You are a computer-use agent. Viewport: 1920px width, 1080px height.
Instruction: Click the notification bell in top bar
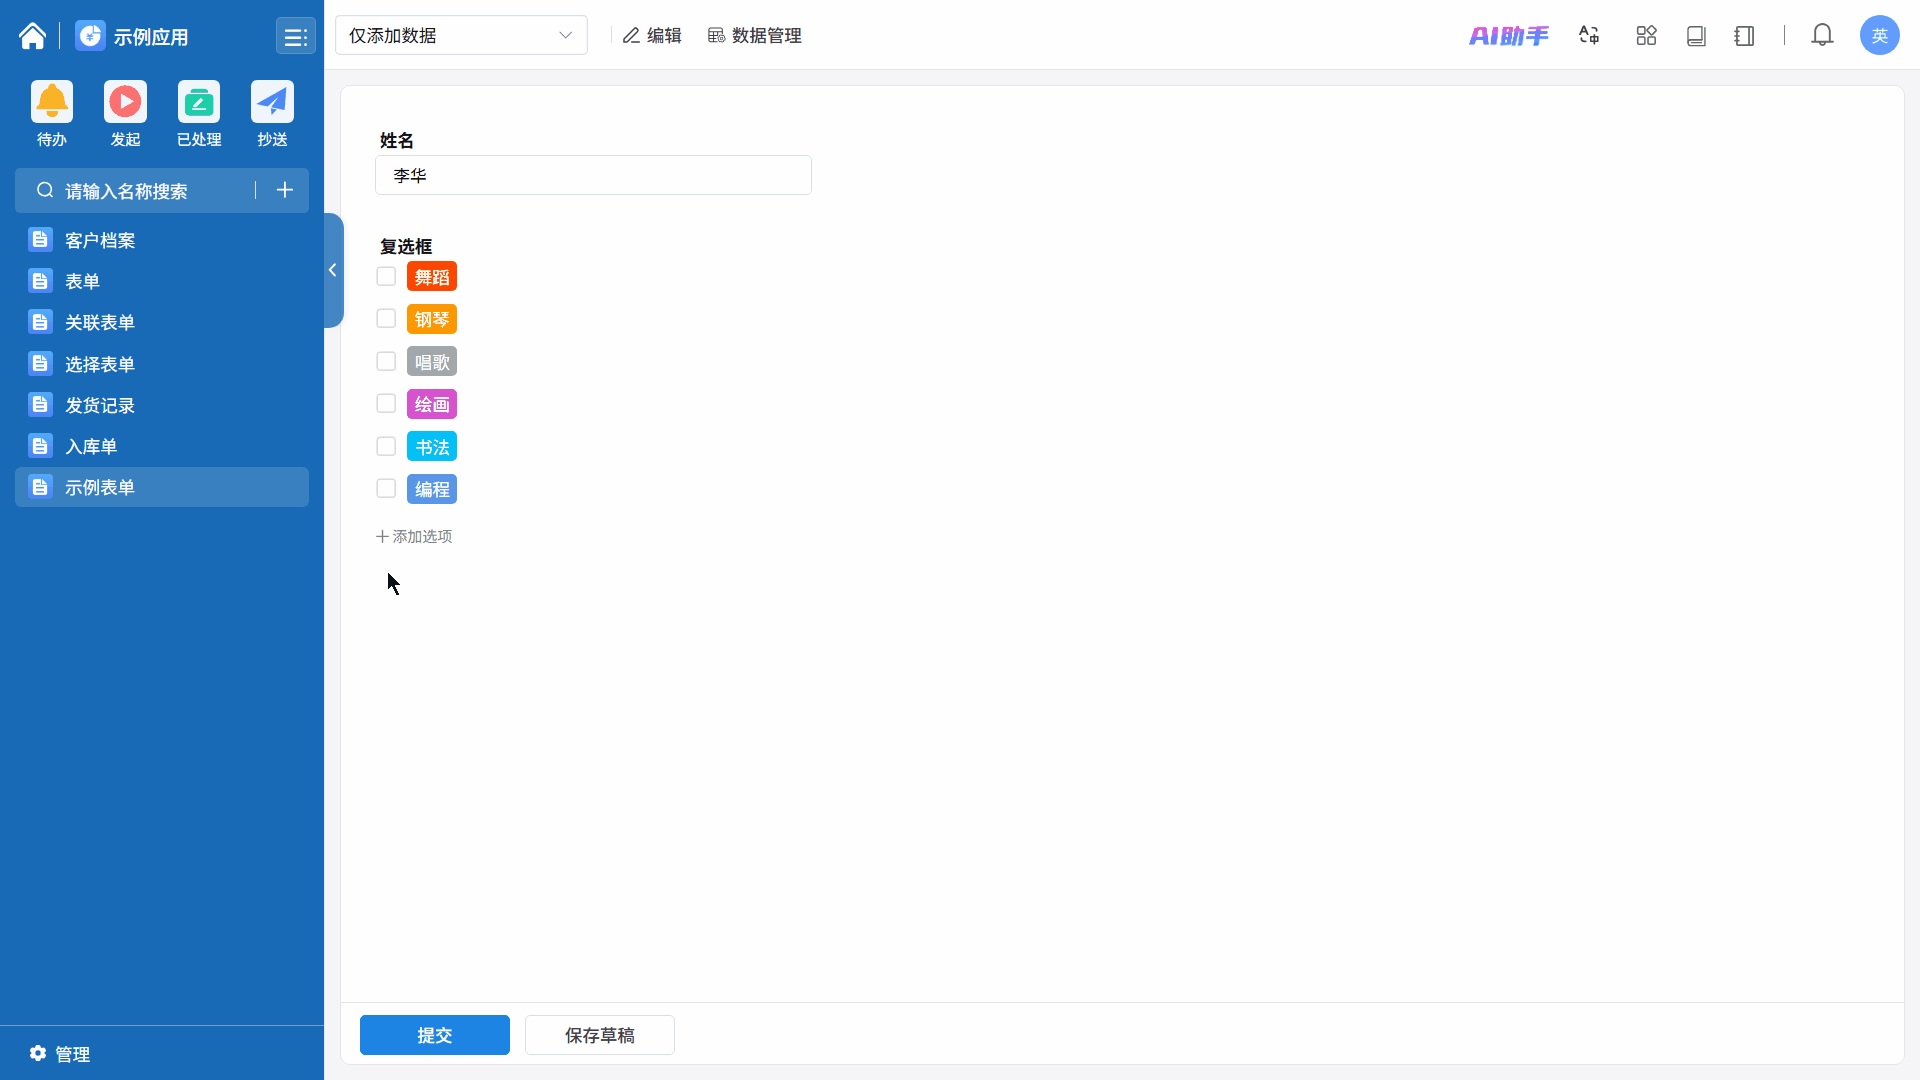tap(1822, 36)
